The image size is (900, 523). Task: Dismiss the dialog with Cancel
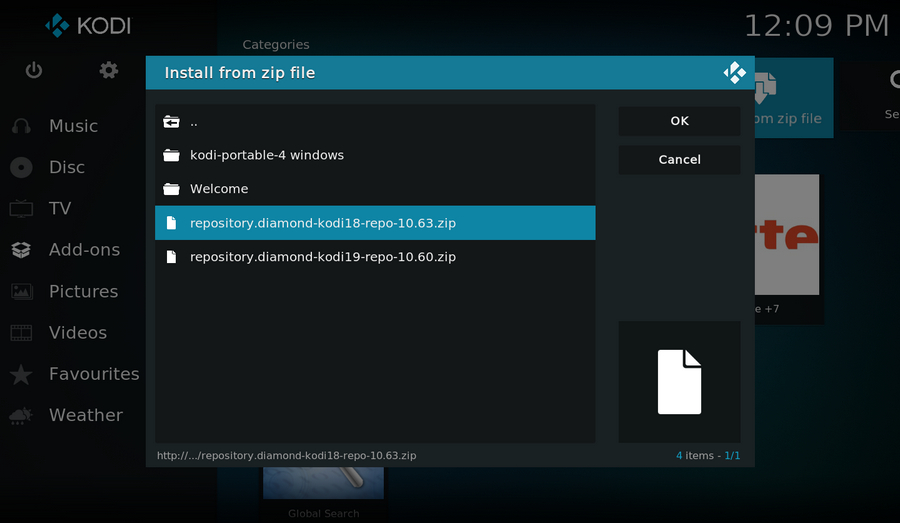coord(679,160)
